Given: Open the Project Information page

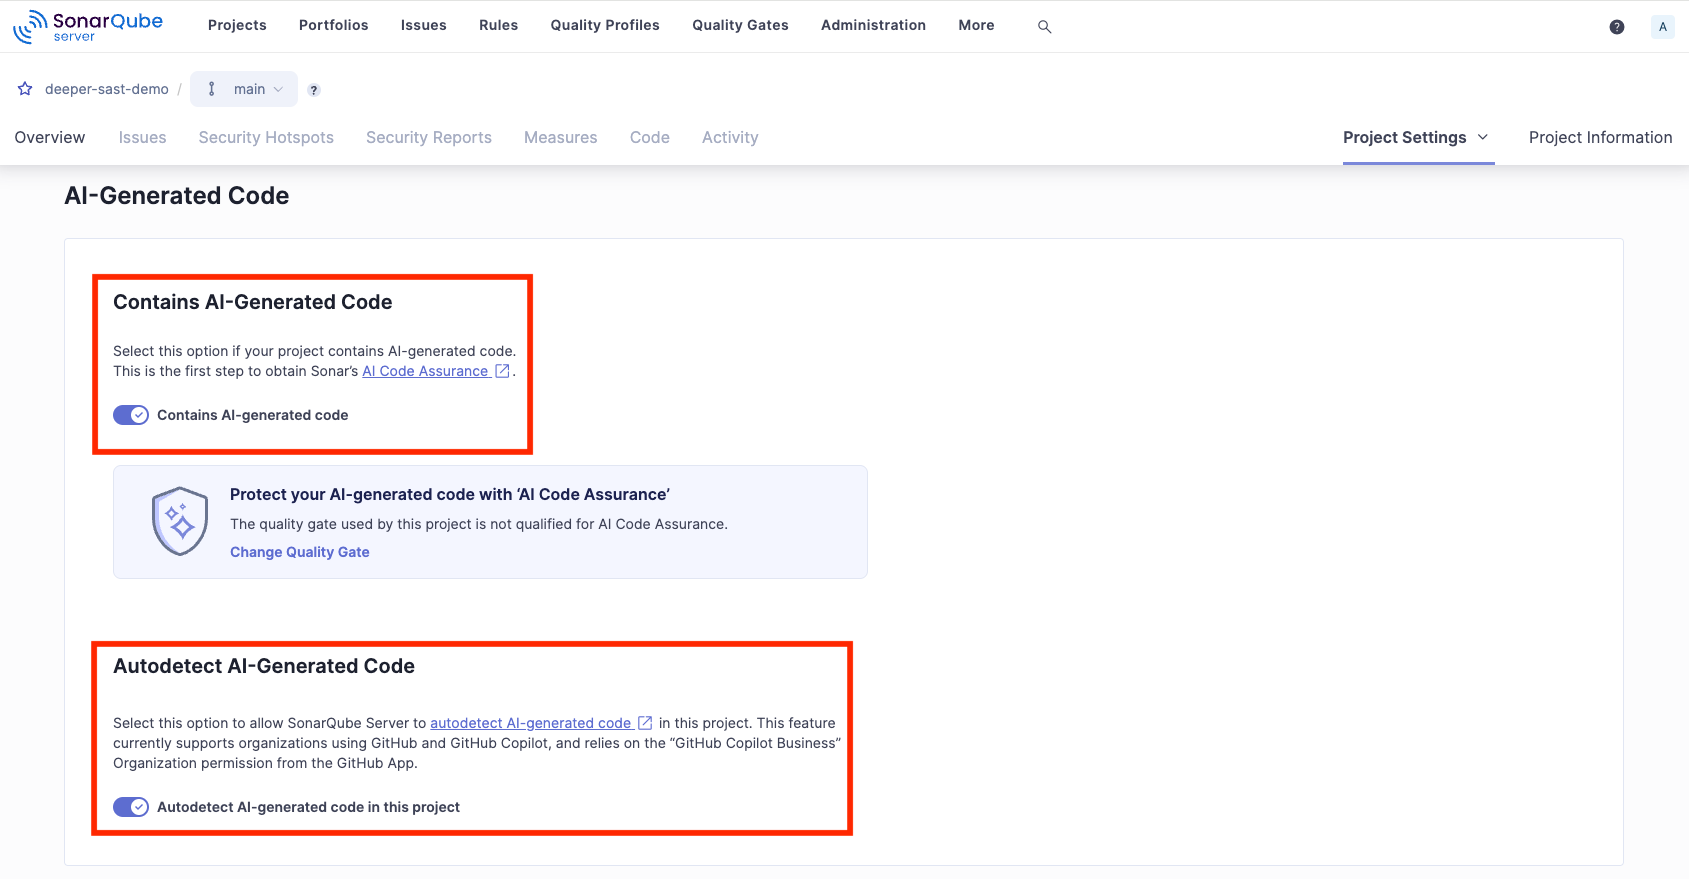Looking at the screenshot, I should point(1600,138).
